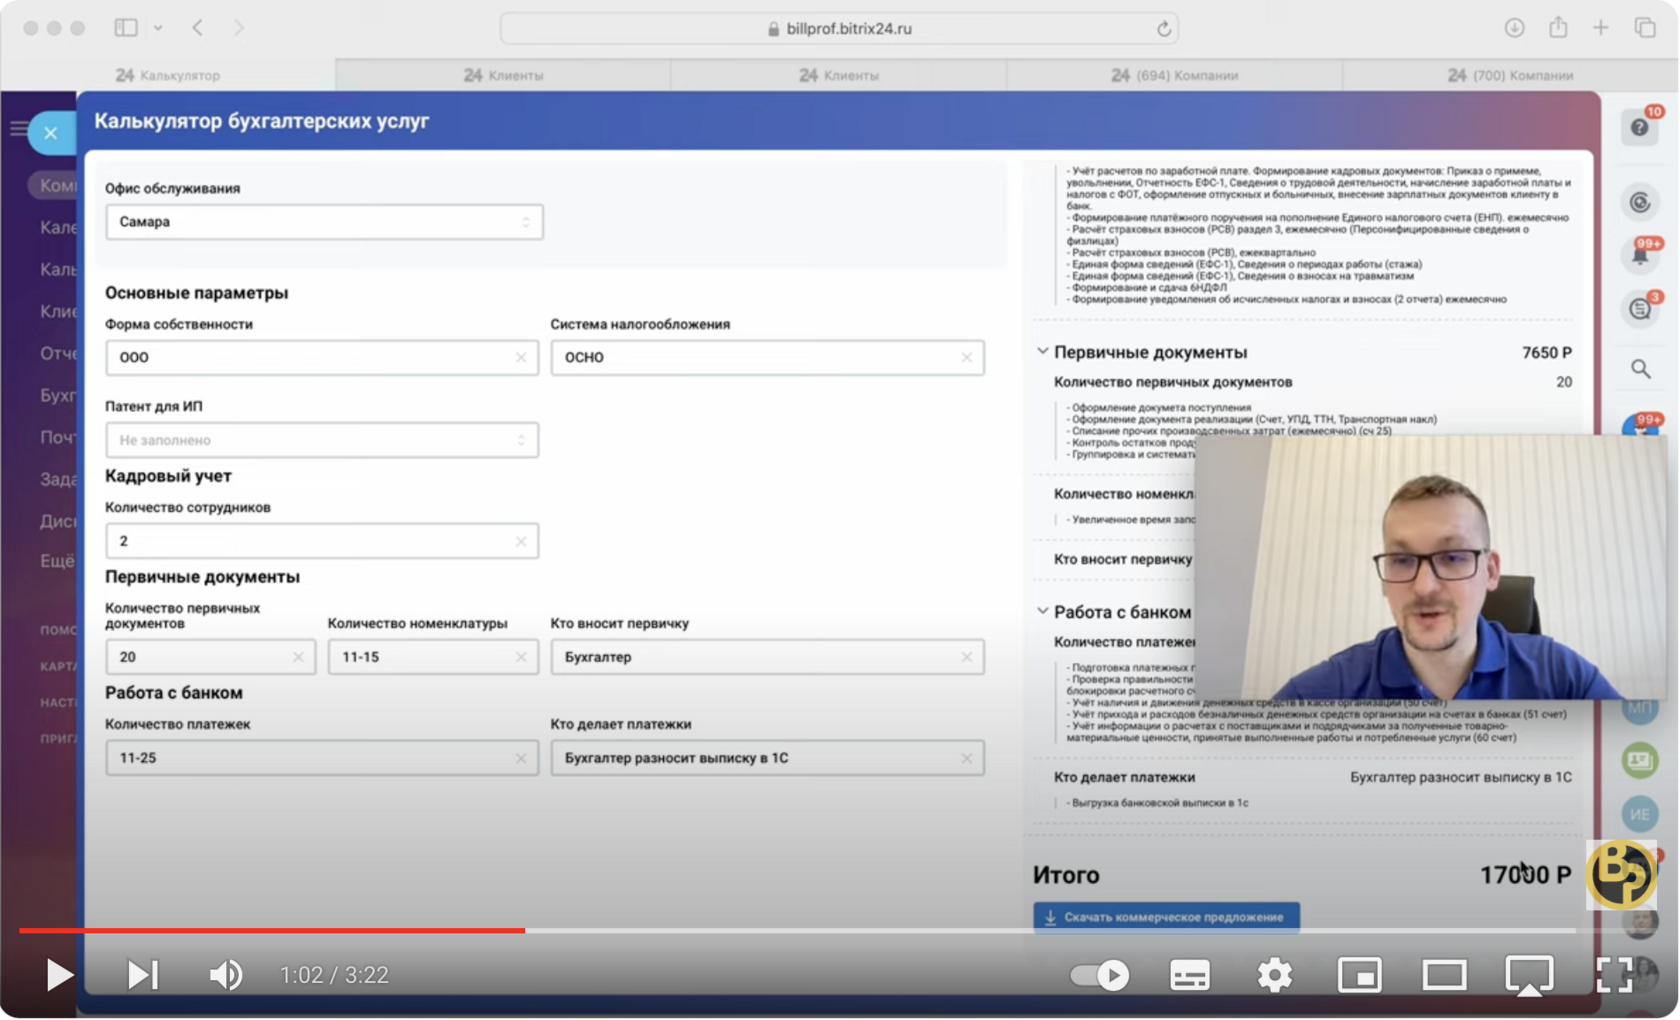1680x1020 pixels.
Task: Collapse the Работа с банком summary section
Action: (1043, 612)
